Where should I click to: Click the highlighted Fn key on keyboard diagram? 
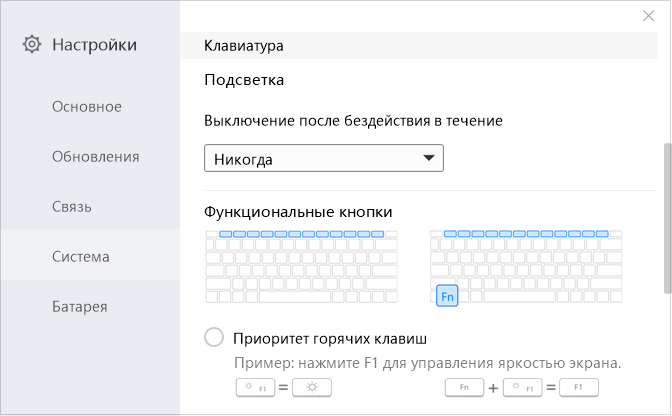(x=447, y=296)
